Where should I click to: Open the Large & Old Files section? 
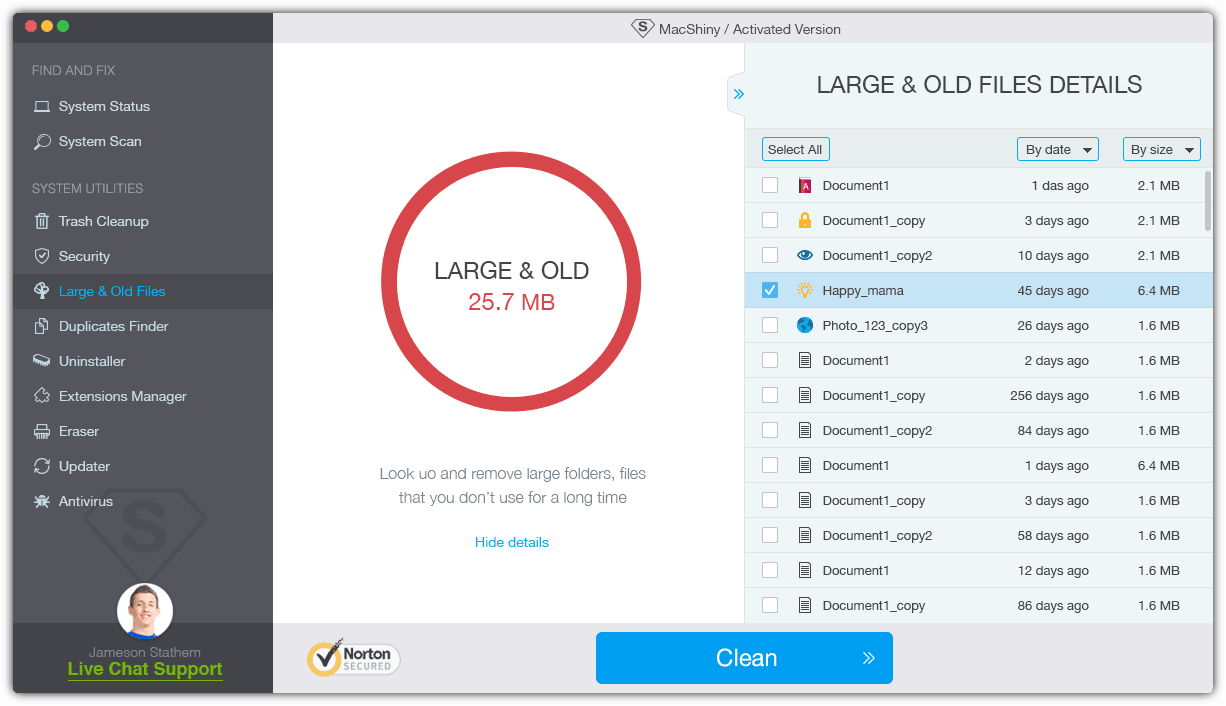[143, 291]
